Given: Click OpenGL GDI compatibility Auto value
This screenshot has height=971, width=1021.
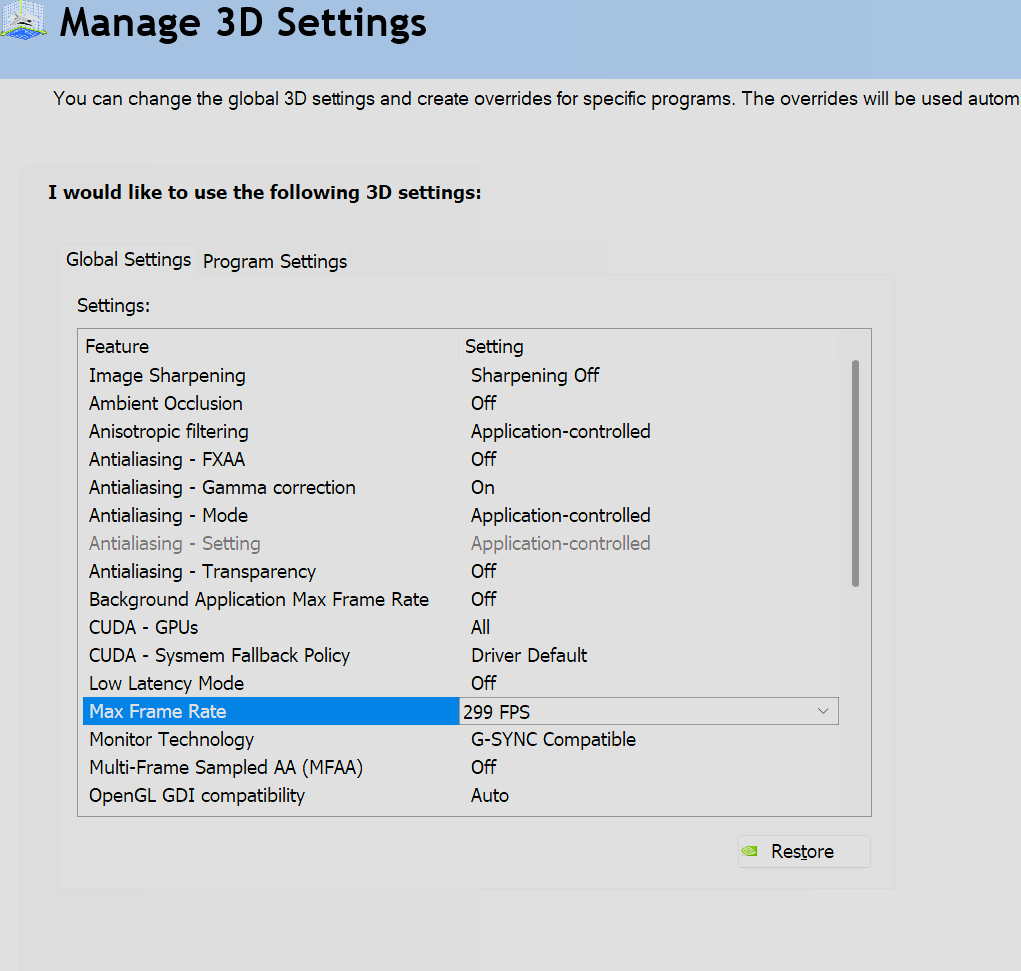Looking at the screenshot, I should tap(490, 795).
